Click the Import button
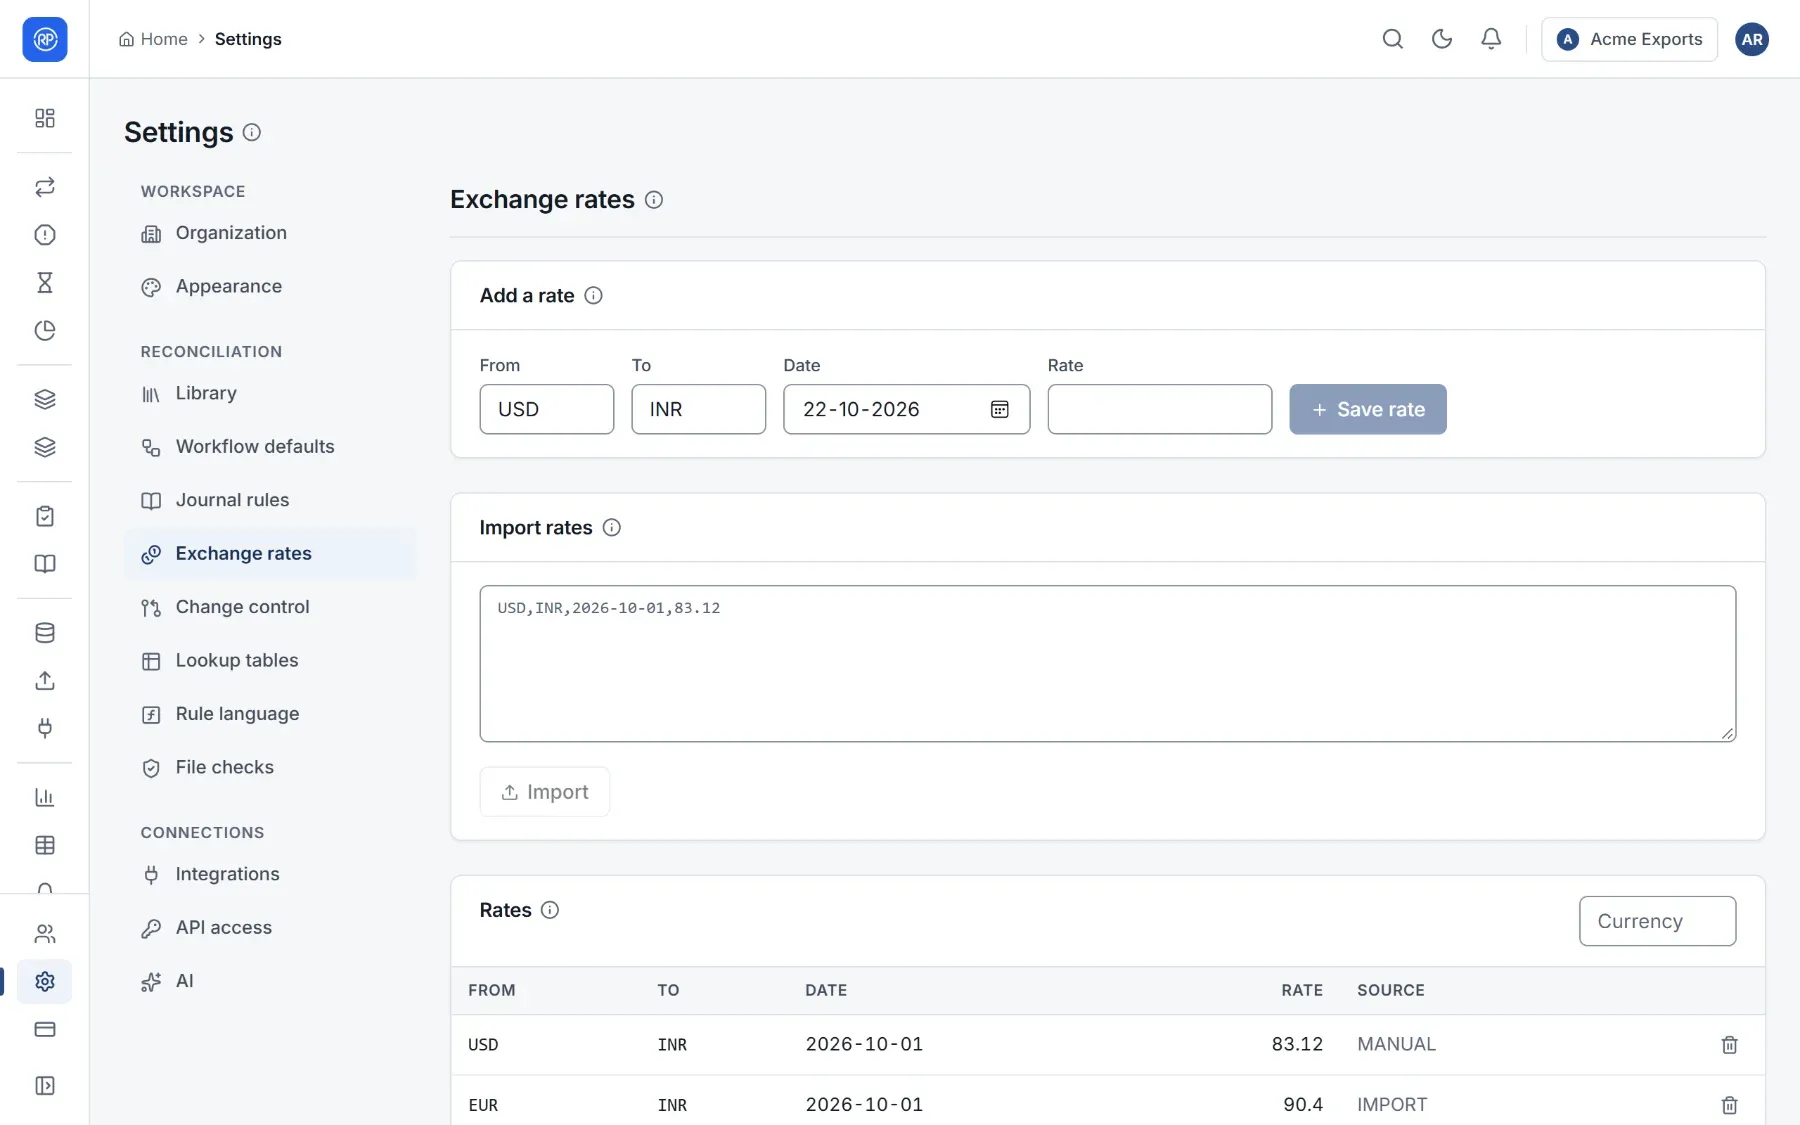This screenshot has width=1800, height=1125. click(x=545, y=792)
